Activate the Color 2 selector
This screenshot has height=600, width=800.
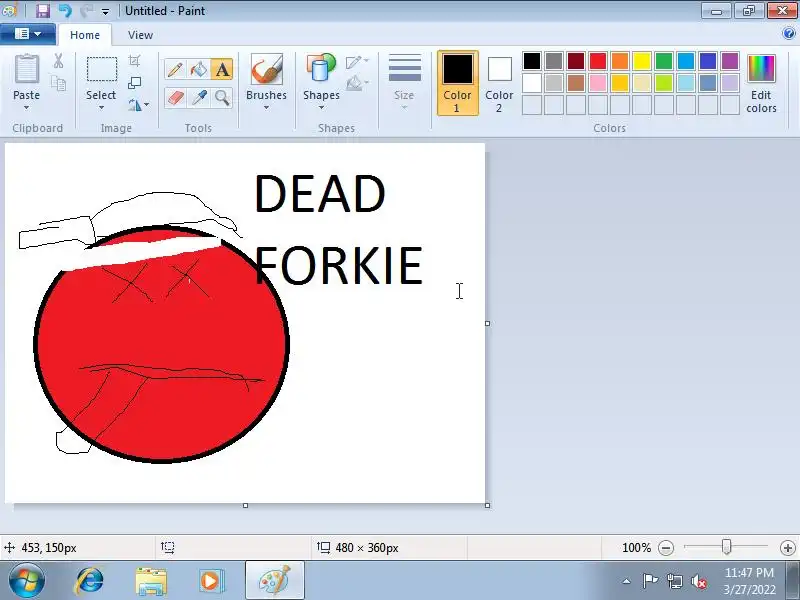[x=499, y=83]
